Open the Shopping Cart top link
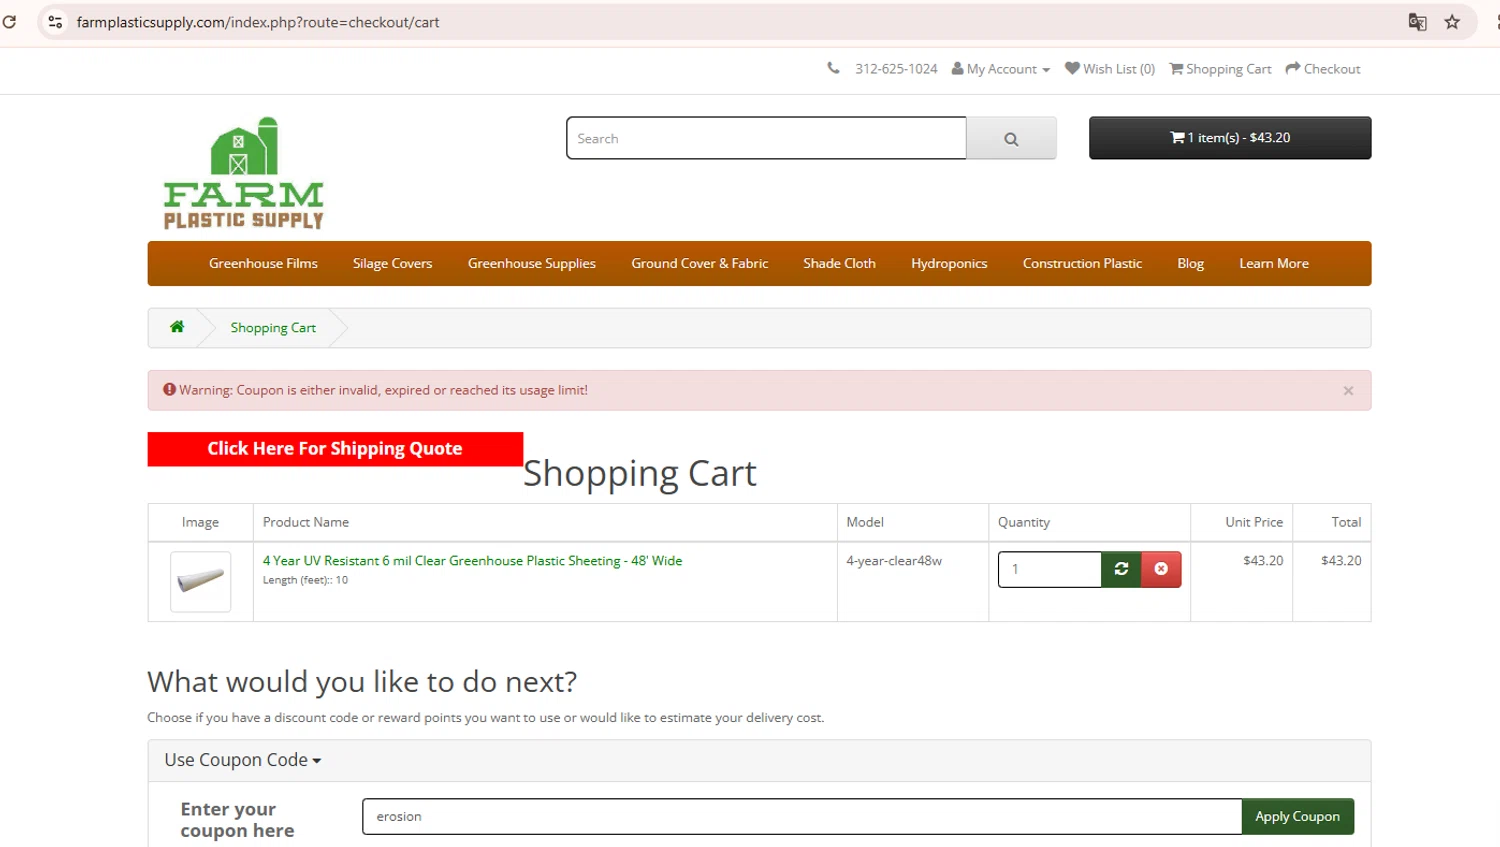The width and height of the screenshot is (1500, 847). (1220, 69)
